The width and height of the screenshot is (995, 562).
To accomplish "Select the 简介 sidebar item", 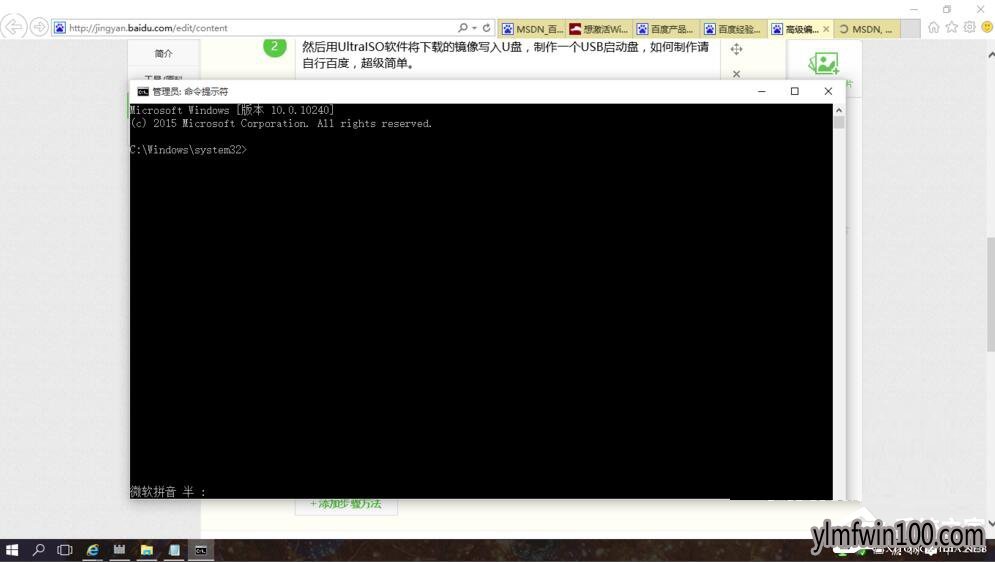I will pos(164,53).
